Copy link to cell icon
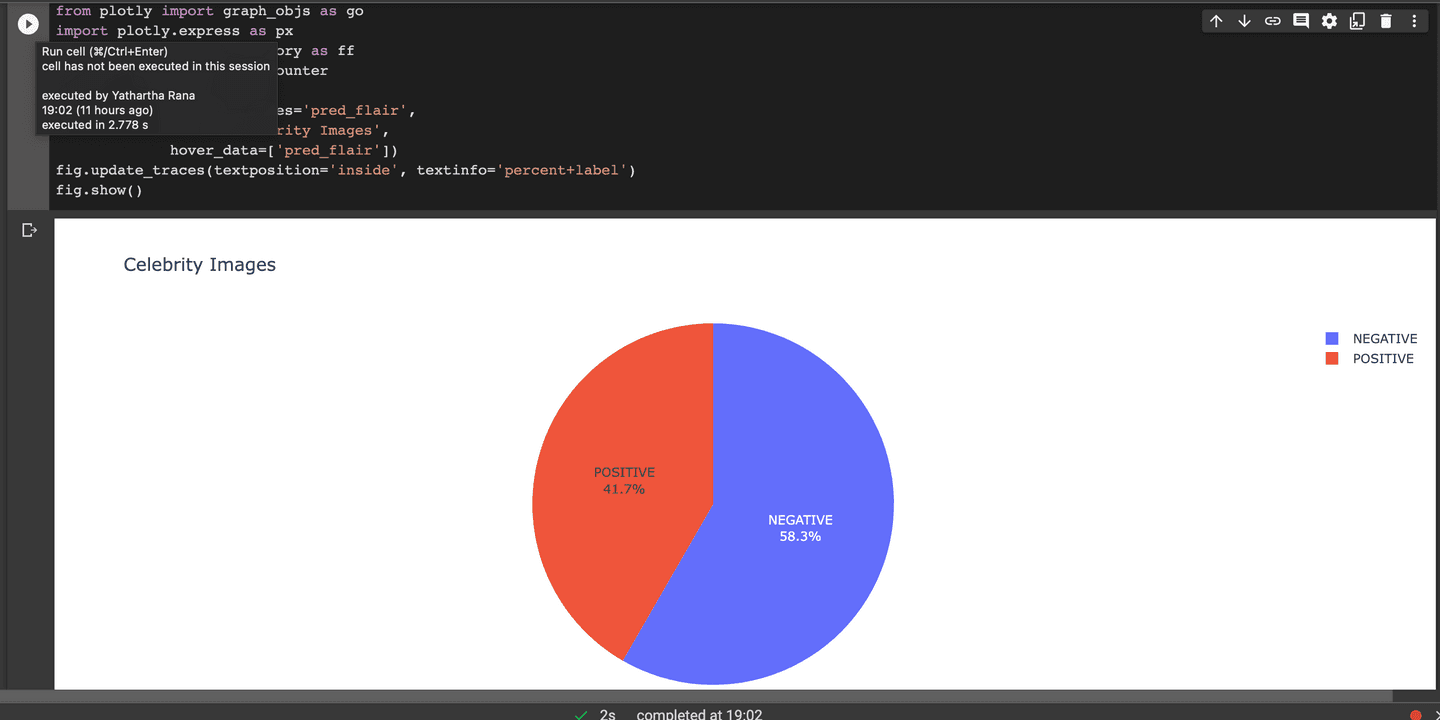1440x720 pixels. point(1272,21)
